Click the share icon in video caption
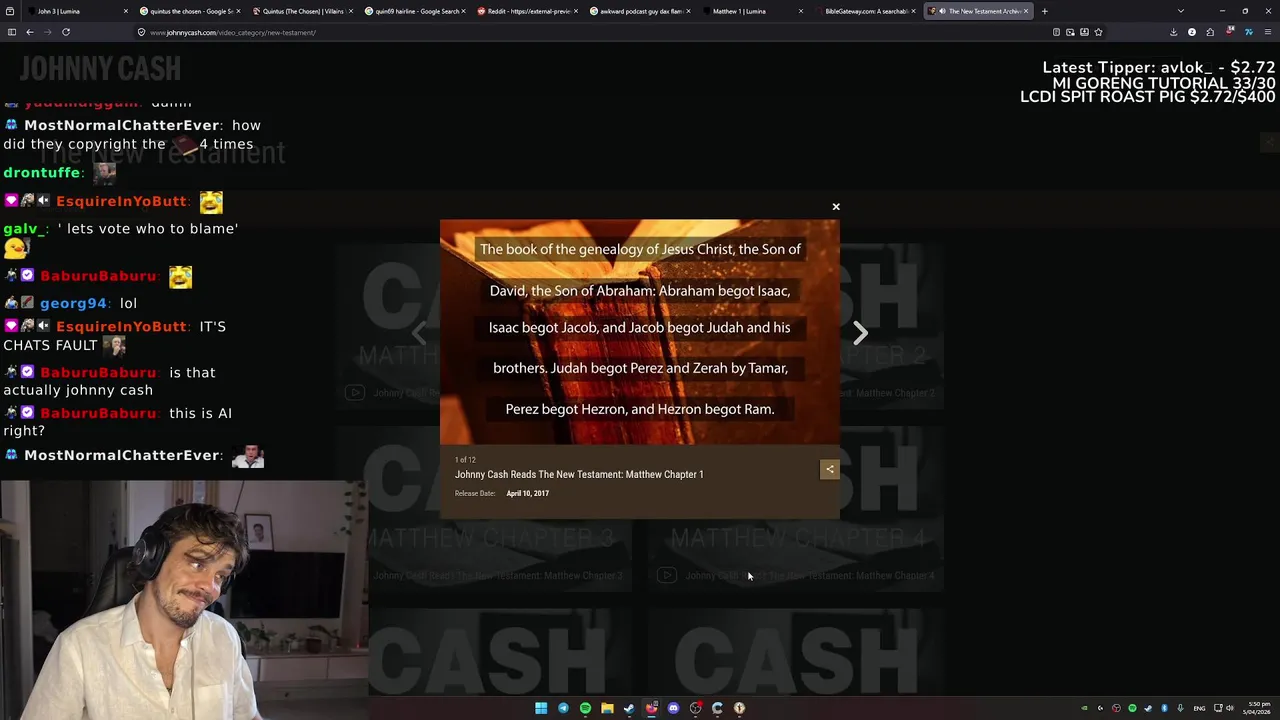The height and width of the screenshot is (720, 1280). (829, 469)
